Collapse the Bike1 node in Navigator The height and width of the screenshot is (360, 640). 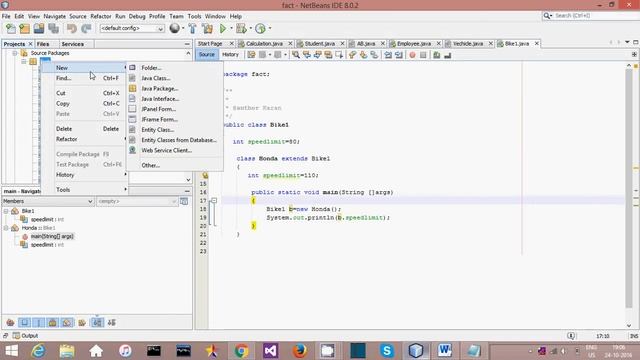(x=6, y=211)
